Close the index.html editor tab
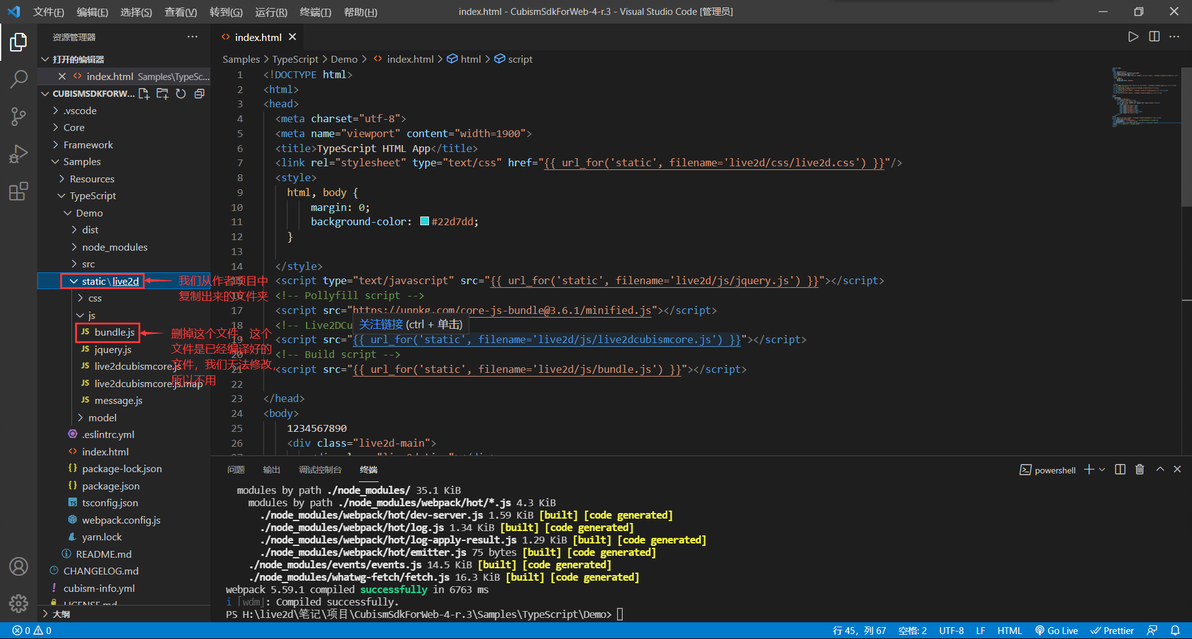 click(293, 36)
